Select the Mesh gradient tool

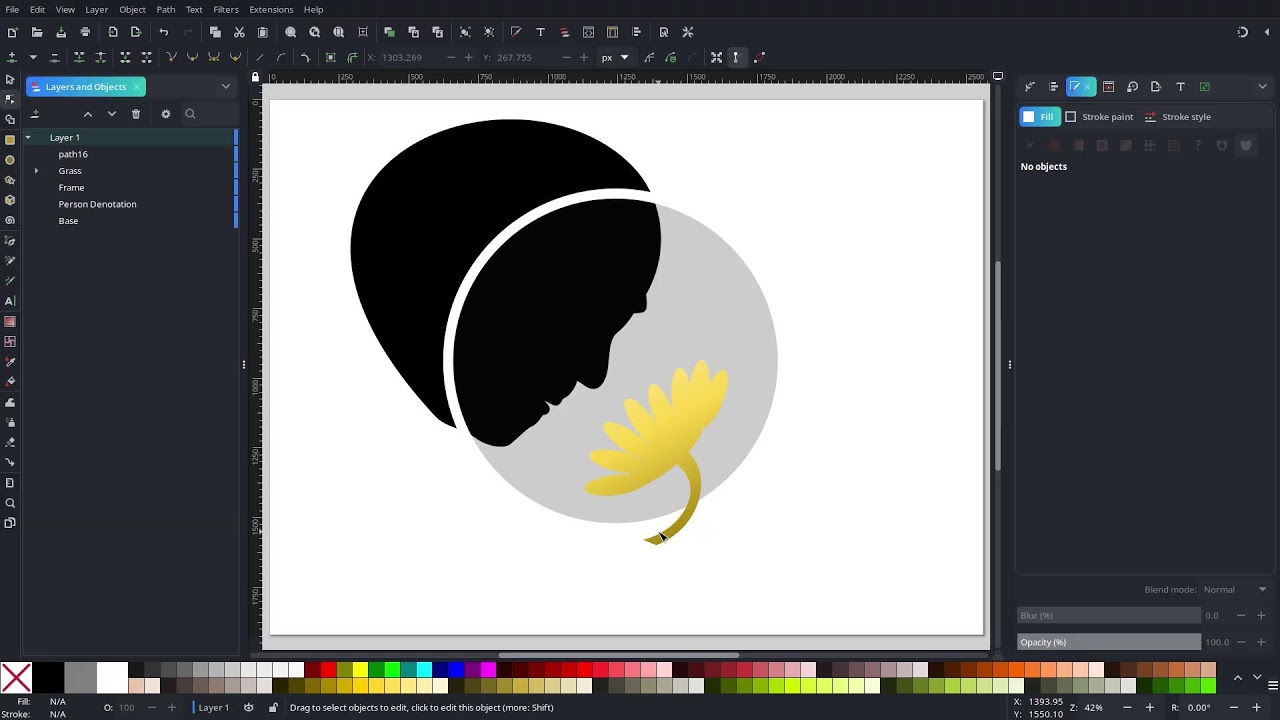coord(10,342)
